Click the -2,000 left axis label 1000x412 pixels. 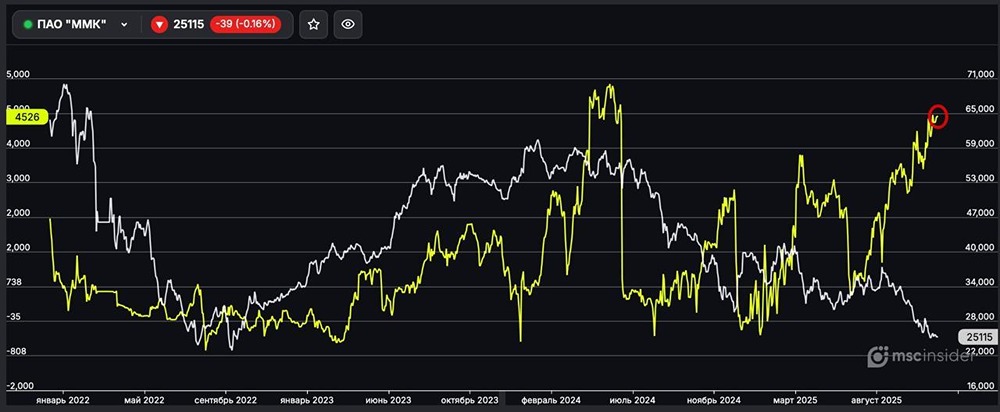pyautogui.click(x=18, y=386)
